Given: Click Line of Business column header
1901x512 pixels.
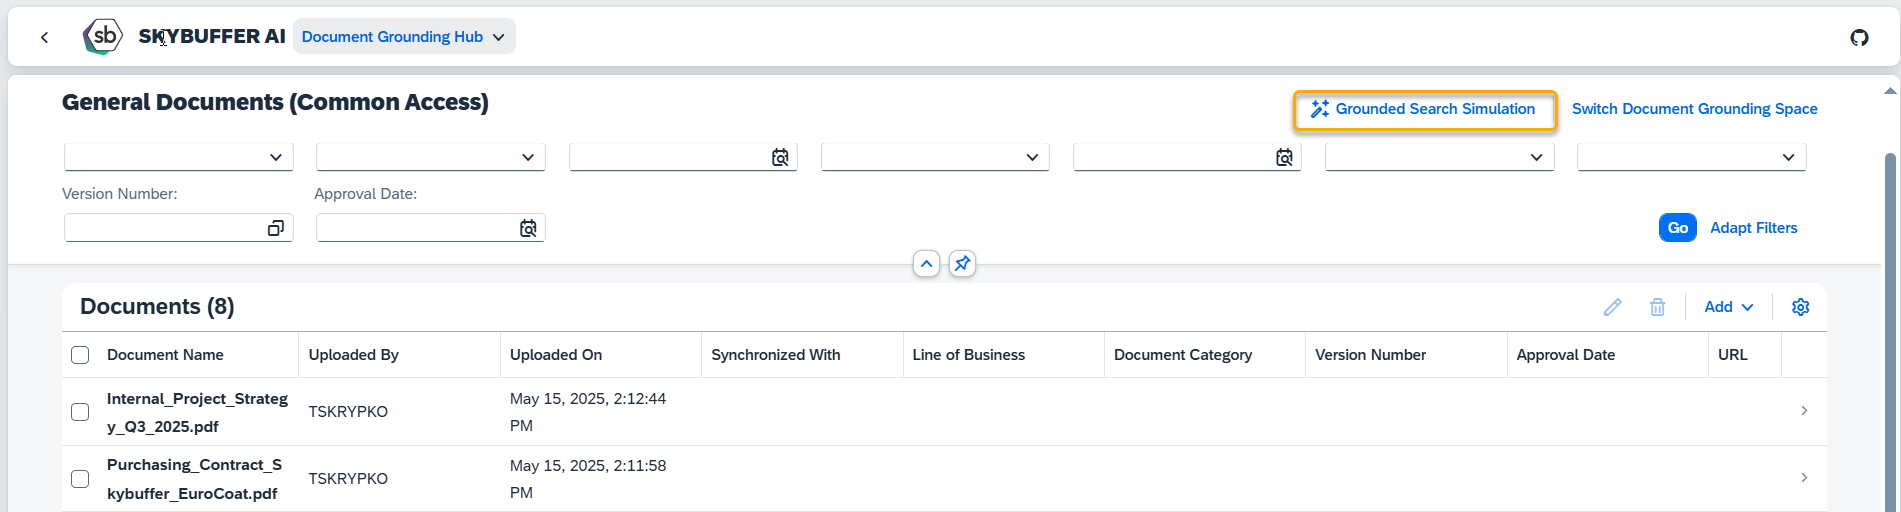Looking at the screenshot, I should pos(968,355).
